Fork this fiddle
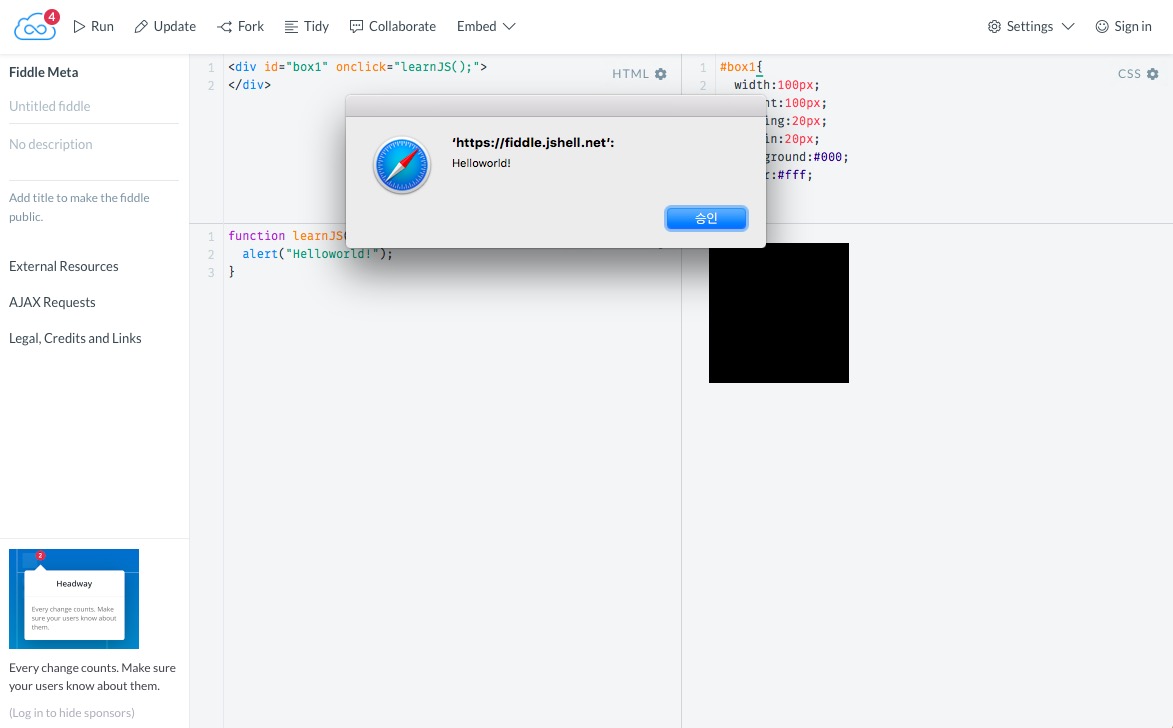Viewport: 1173px width, 728px height. click(x=240, y=26)
